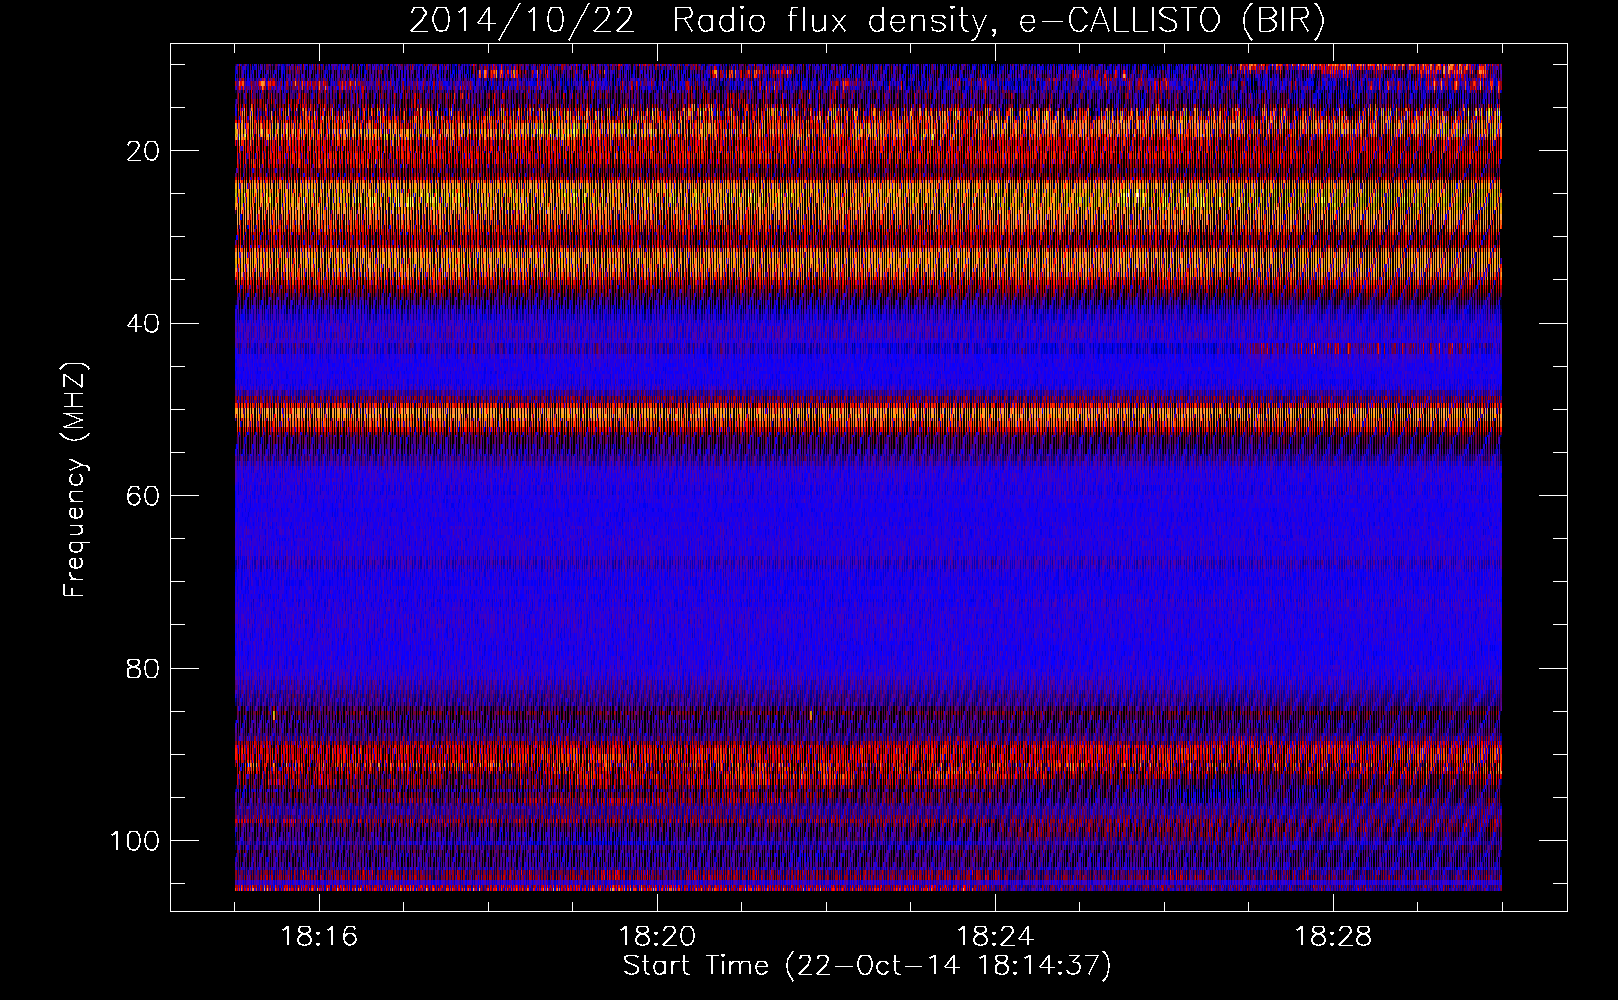This screenshot has height=1000, width=1618.
Task: Click the time tick label '18:28'
Action: coord(1333,937)
